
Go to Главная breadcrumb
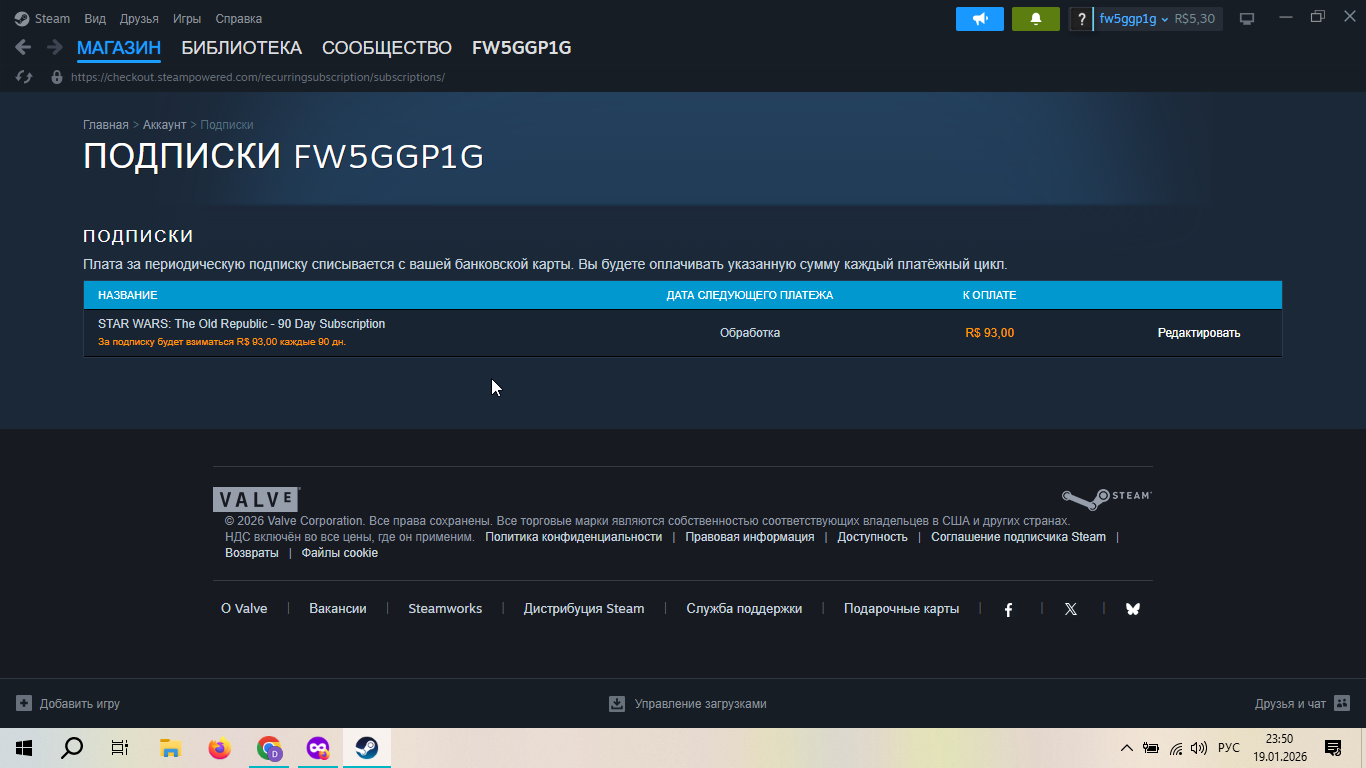click(x=106, y=125)
